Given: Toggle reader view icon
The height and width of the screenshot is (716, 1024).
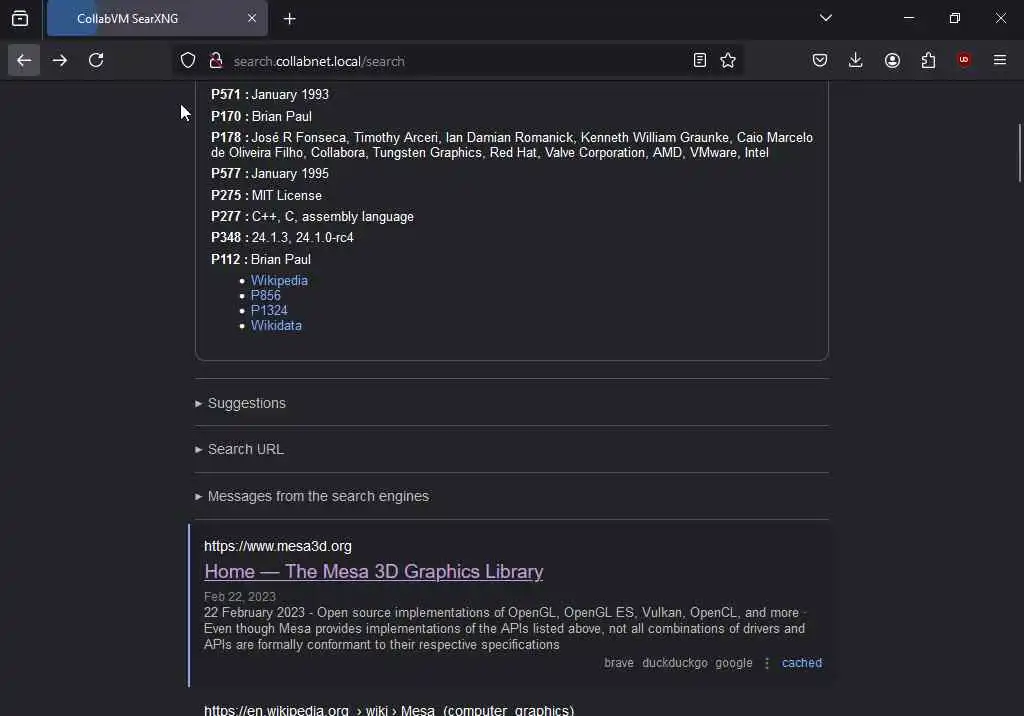Looking at the screenshot, I should pyautogui.click(x=699, y=61).
